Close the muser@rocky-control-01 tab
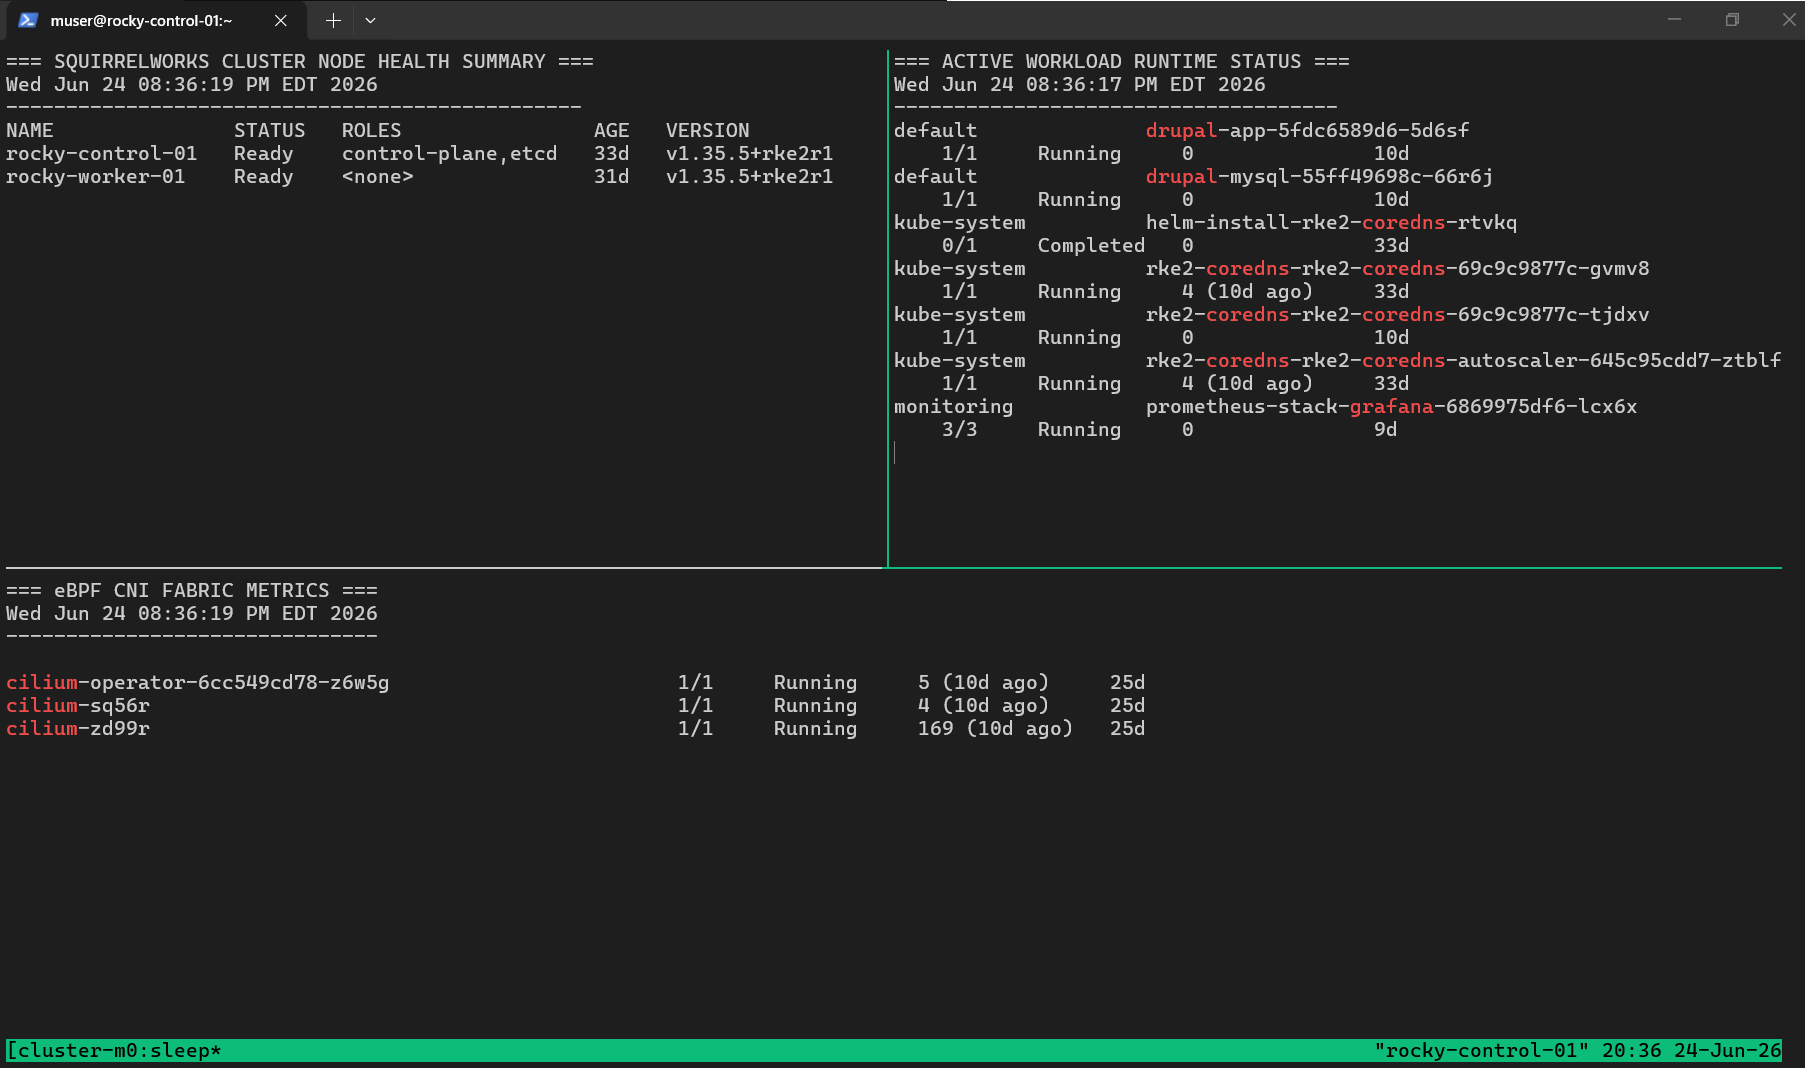The height and width of the screenshot is (1068, 1805). [281, 20]
